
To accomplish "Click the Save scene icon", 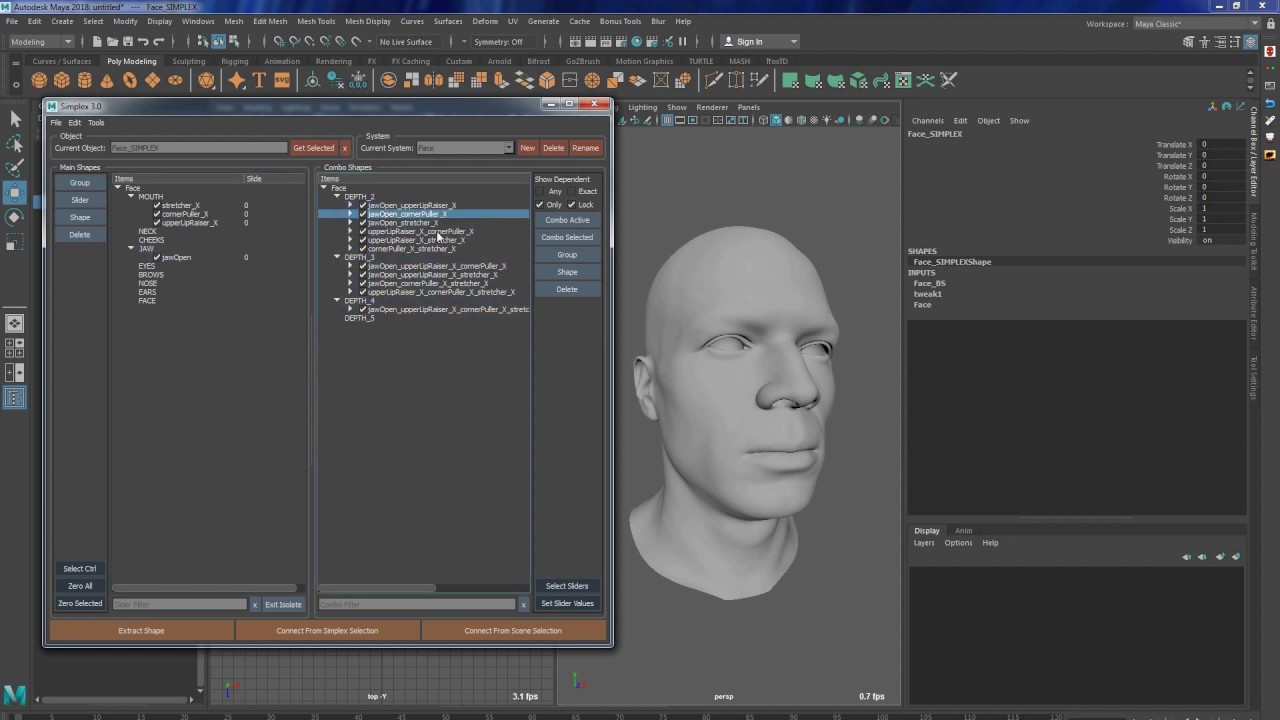I will click(x=127, y=42).
